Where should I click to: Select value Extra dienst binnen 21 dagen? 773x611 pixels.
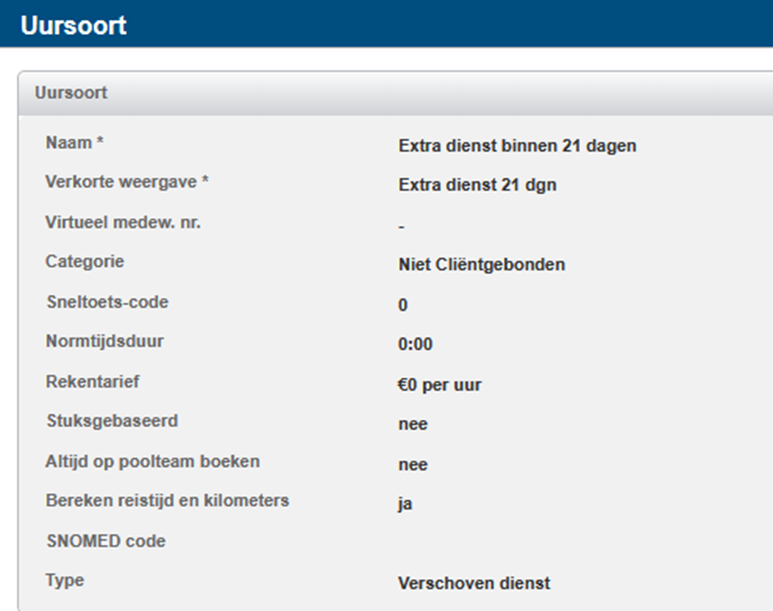[x=517, y=146]
